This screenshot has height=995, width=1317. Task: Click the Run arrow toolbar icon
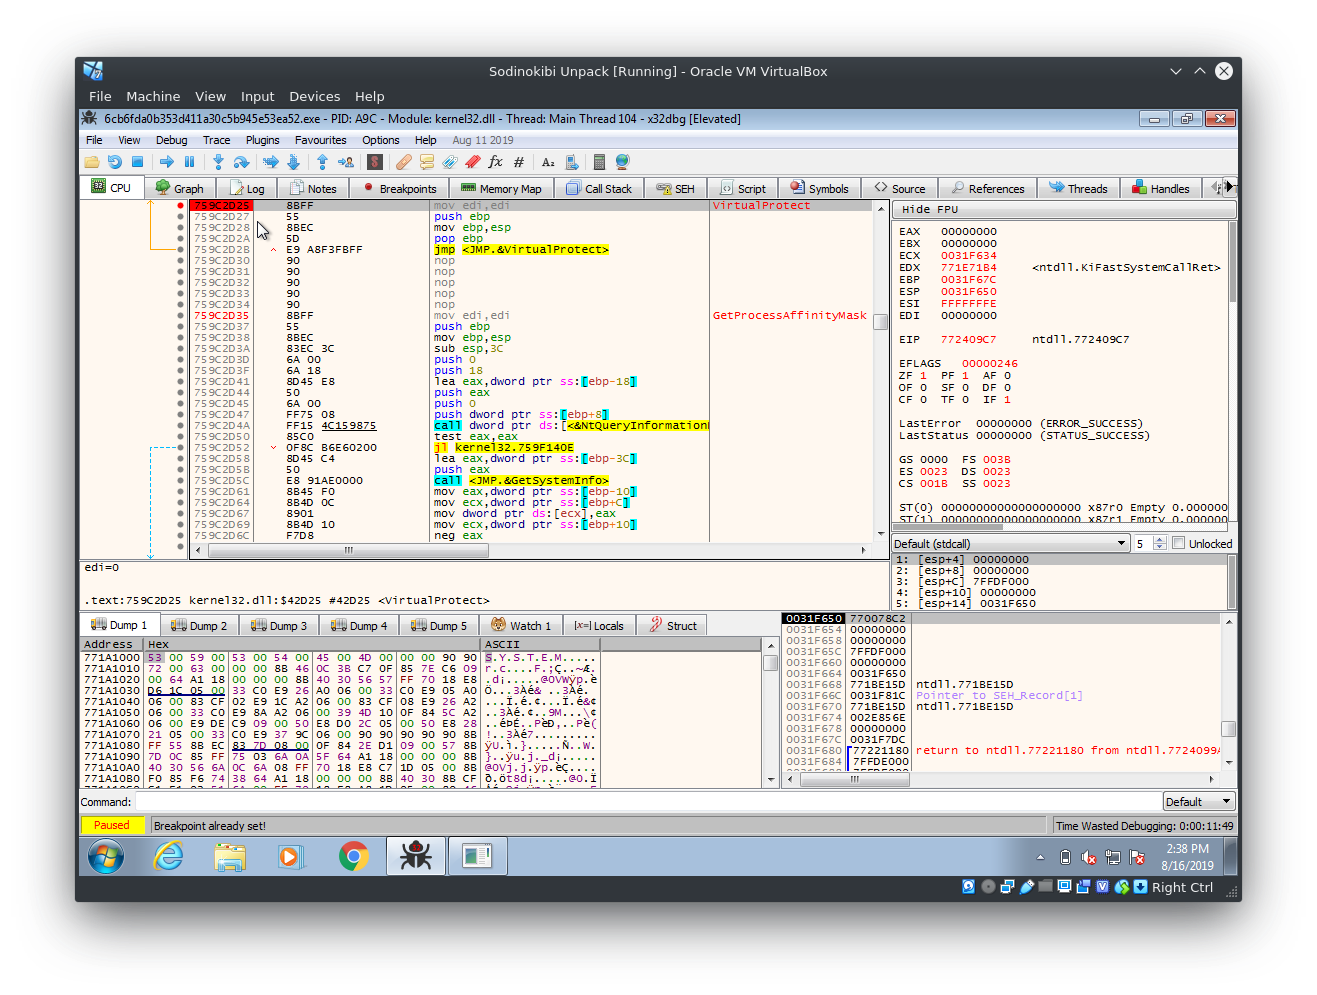166,162
